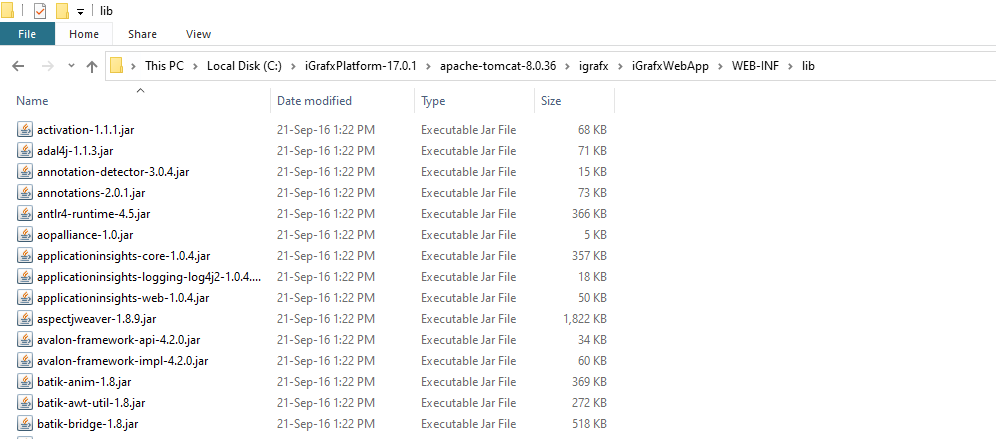Click the New folder icon in title bar
Screen dimensions: 996x439
(62, 11)
